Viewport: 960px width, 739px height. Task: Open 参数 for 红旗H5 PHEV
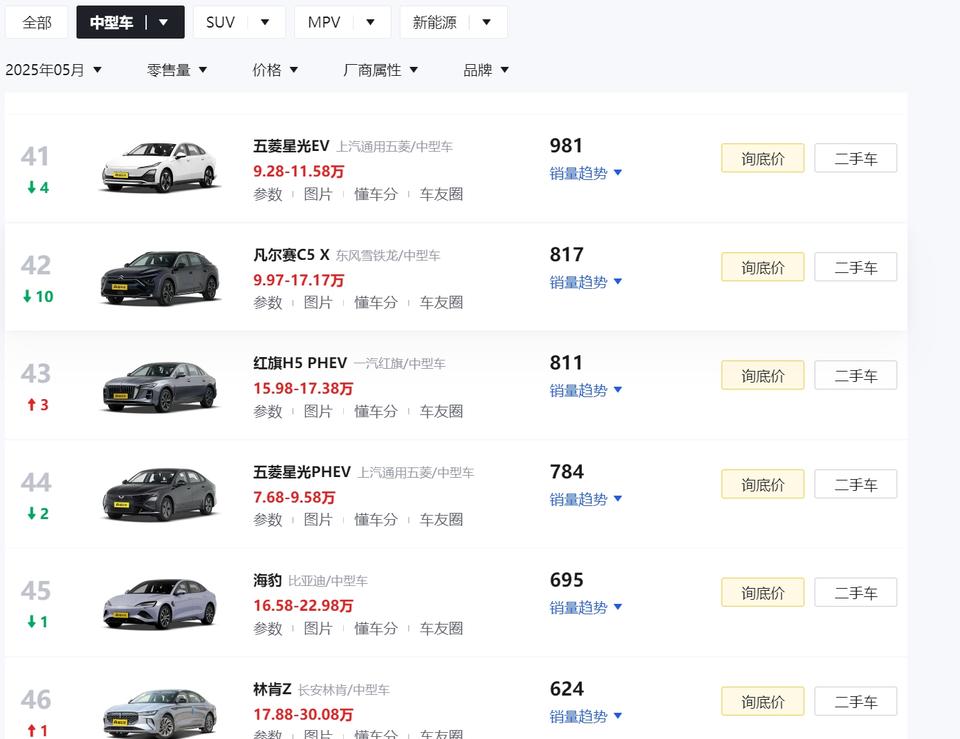[268, 411]
